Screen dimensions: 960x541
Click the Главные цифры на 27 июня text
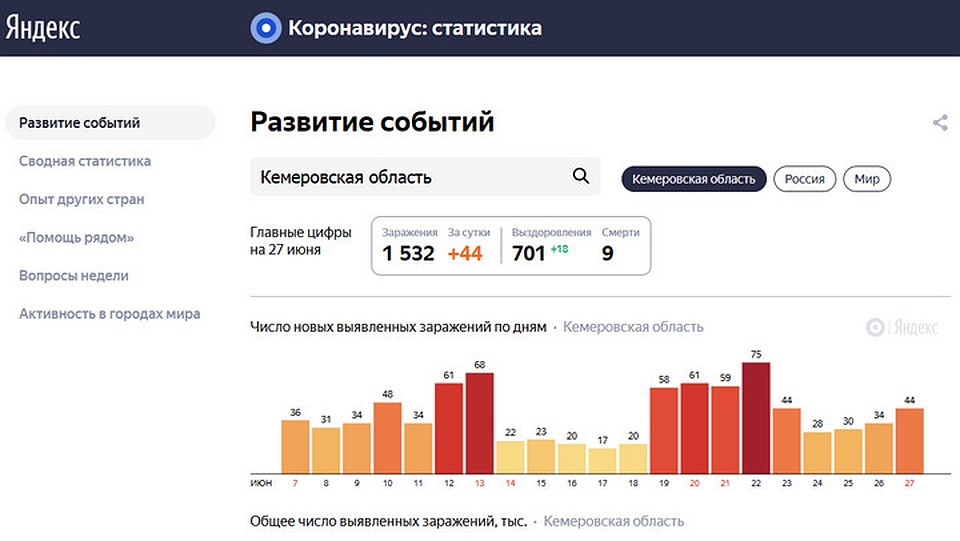[x=301, y=241]
